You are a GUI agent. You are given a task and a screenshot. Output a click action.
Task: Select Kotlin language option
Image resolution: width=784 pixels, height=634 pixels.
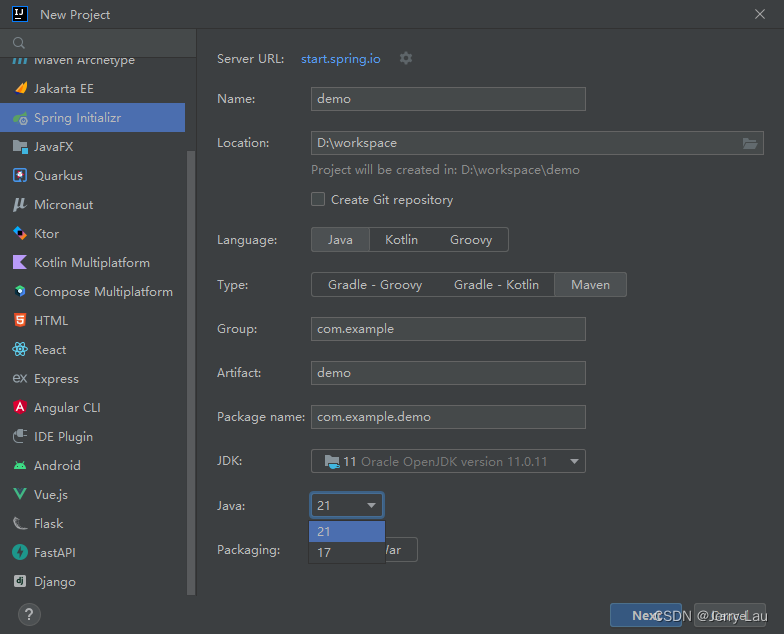click(402, 240)
